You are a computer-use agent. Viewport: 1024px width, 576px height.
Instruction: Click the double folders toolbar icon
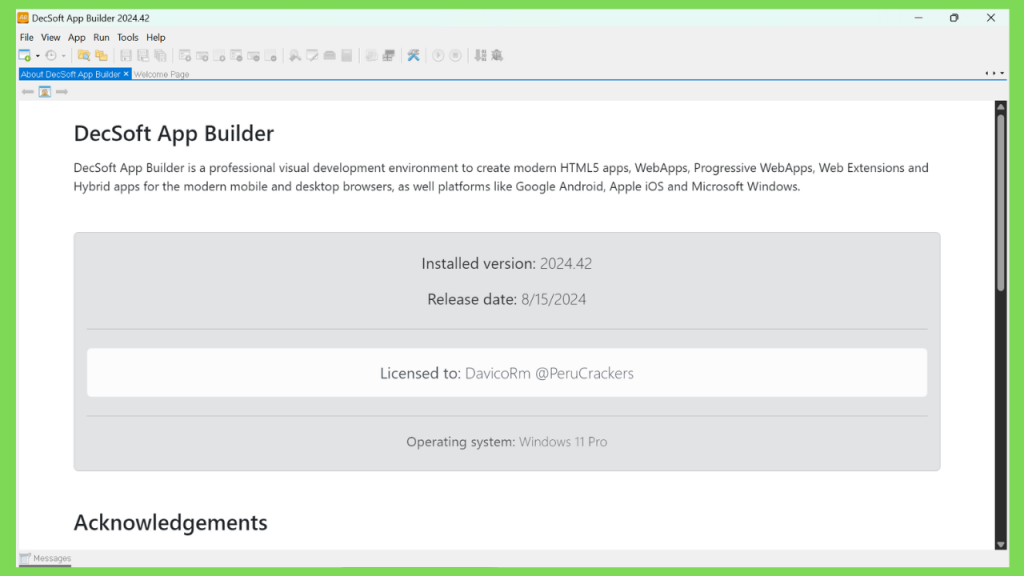click(101, 56)
